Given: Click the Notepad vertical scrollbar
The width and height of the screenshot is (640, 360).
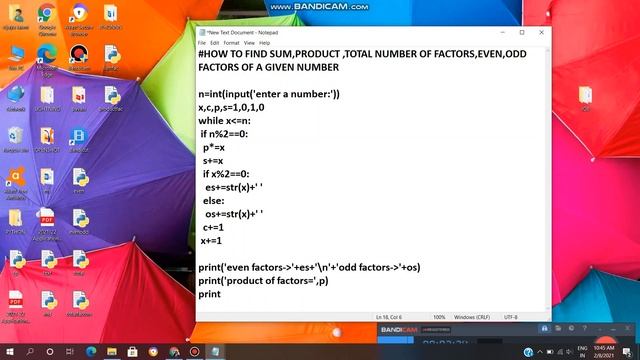Looking at the screenshot, I should (547, 180).
